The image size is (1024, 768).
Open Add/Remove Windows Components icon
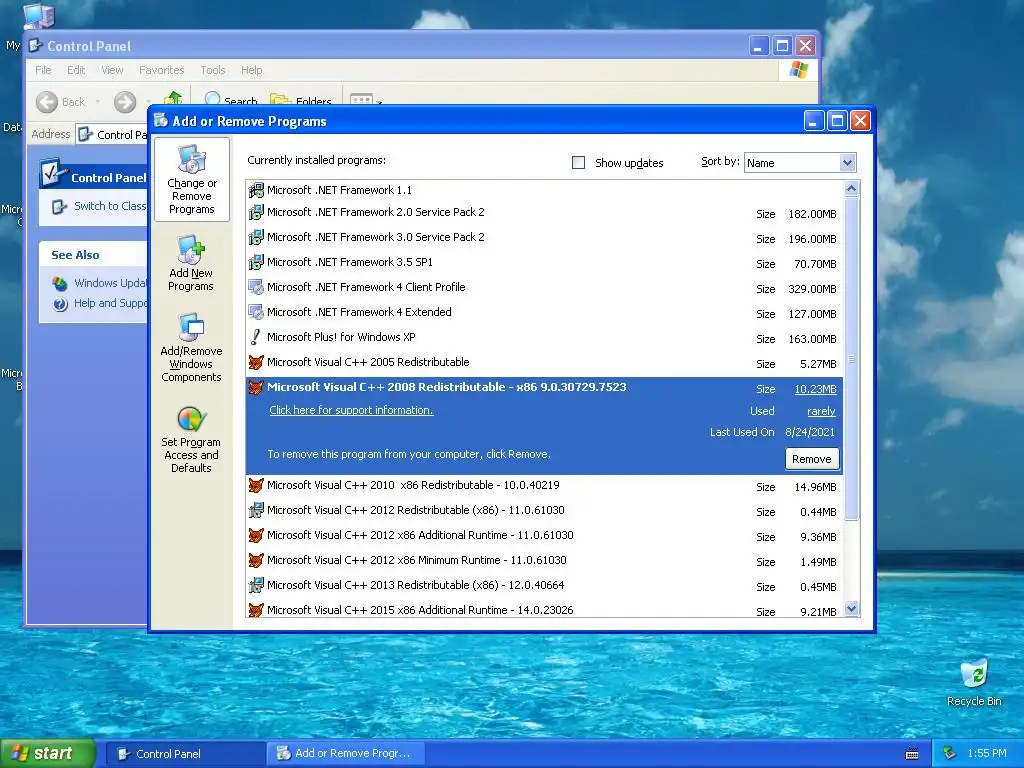[191, 327]
